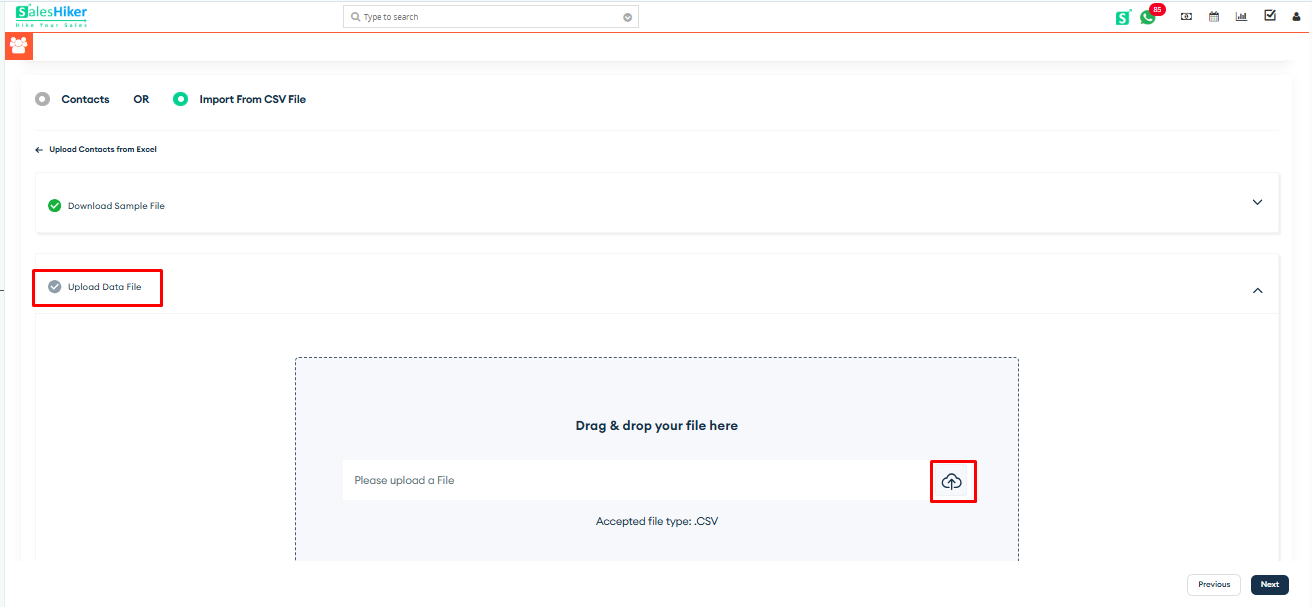The width and height of the screenshot is (1312, 607).
Task: Click the upload cloud button in red box
Action: pos(952,481)
